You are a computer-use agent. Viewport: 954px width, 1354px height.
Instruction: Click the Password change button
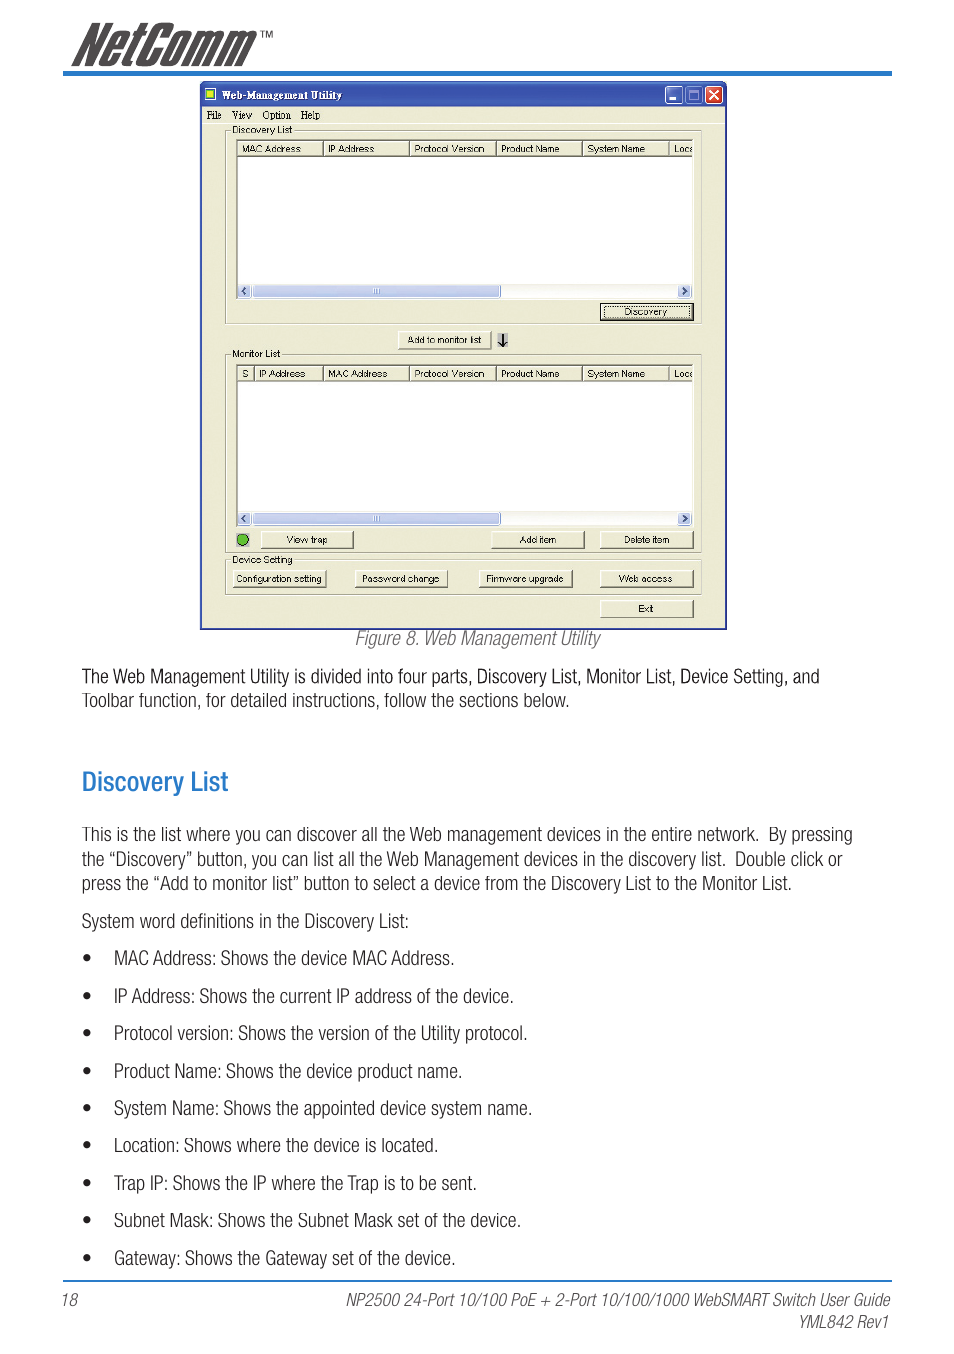point(401,579)
